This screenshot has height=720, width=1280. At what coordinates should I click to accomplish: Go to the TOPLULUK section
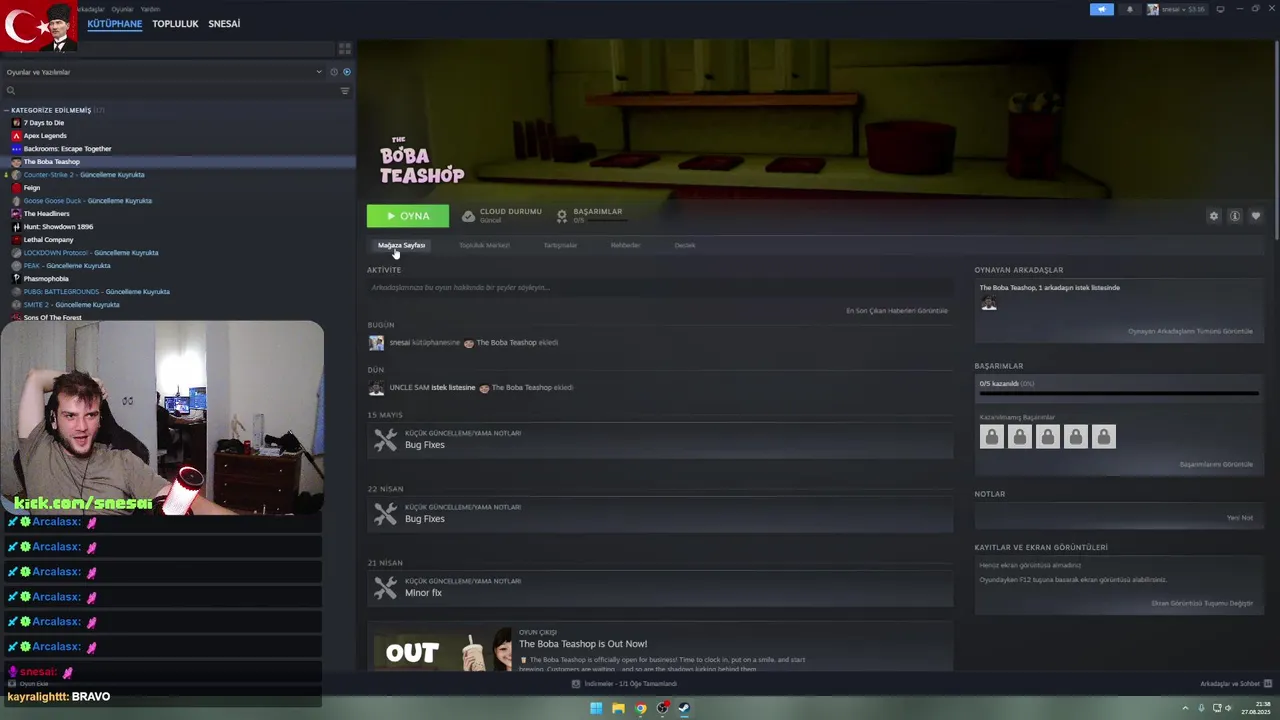pos(175,24)
